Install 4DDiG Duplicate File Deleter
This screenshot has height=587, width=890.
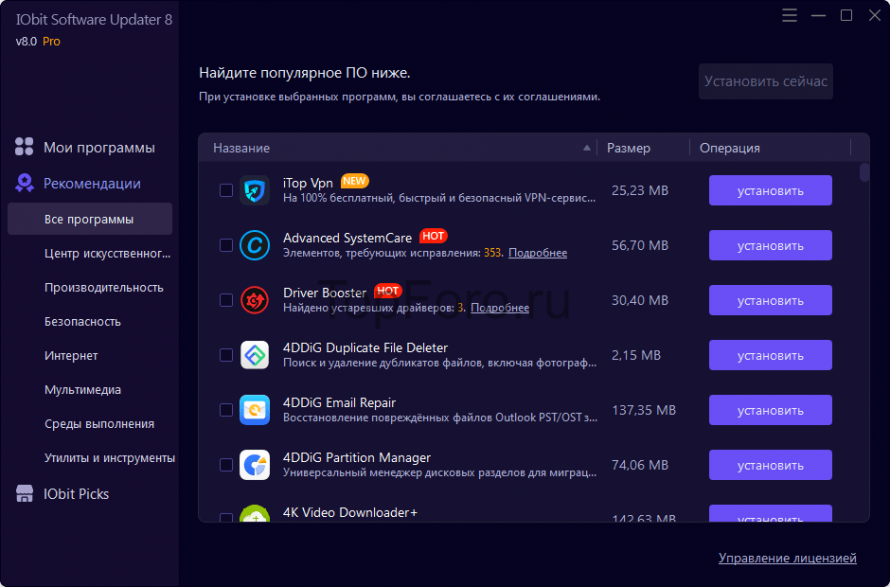(x=770, y=355)
